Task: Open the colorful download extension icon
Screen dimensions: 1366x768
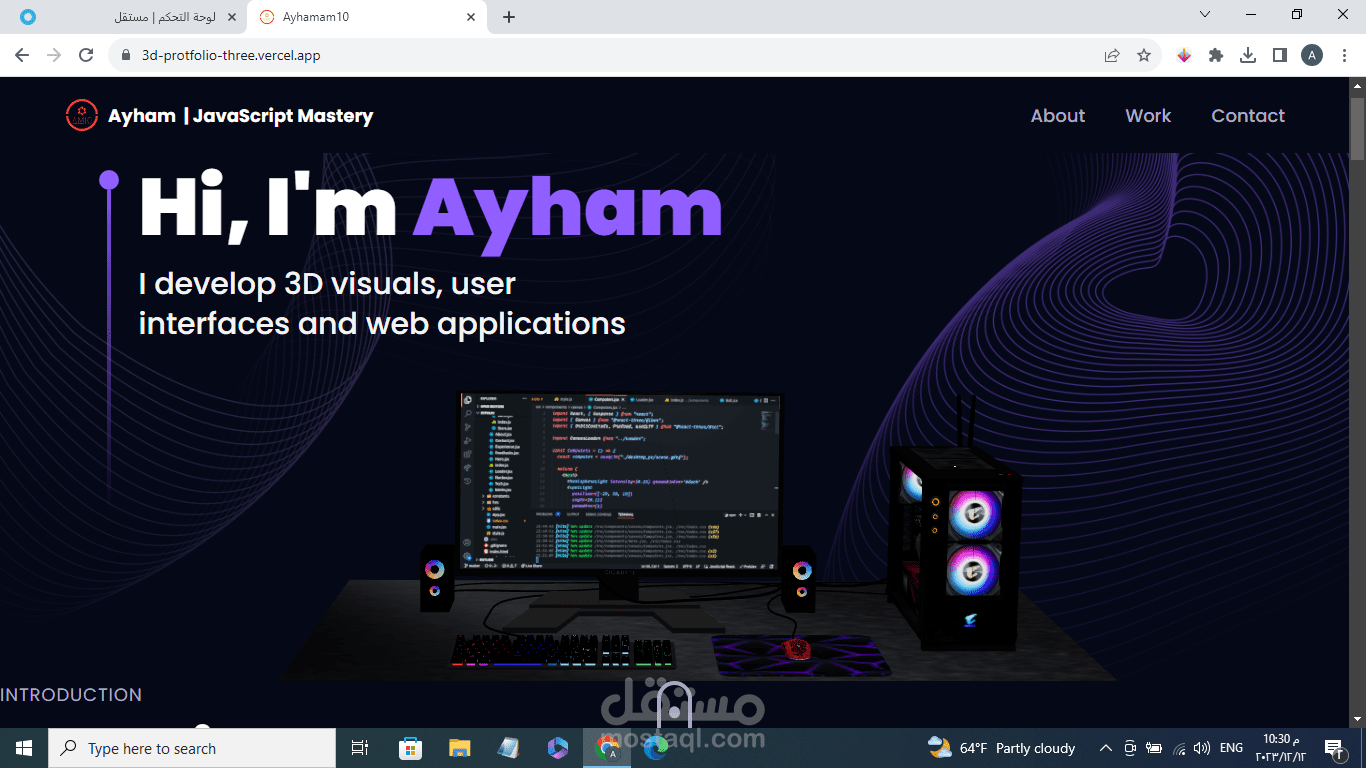Action: (1184, 56)
